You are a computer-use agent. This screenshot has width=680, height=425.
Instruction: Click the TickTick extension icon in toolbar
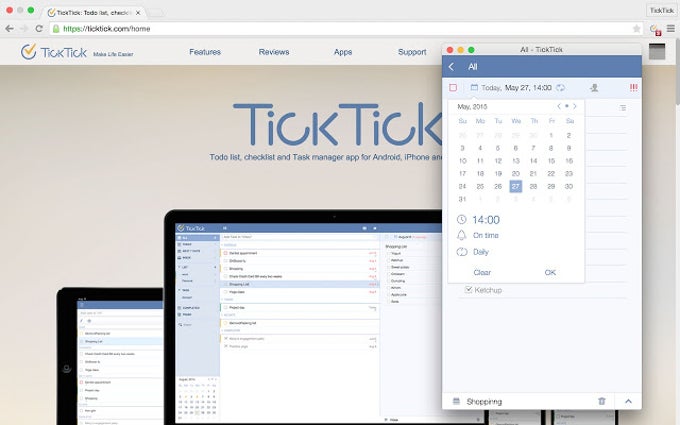tap(655, 29)
